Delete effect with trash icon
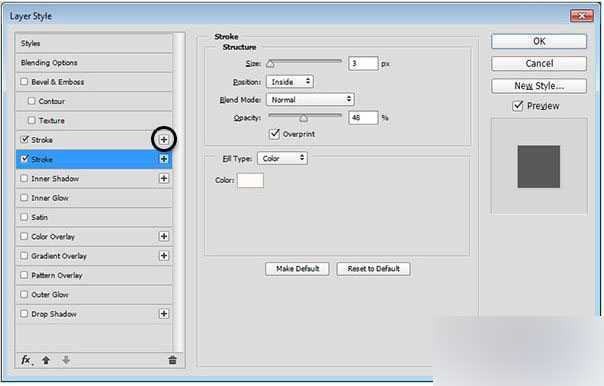Viewport: 604px width, 386px height. click(x=172, y=360)
